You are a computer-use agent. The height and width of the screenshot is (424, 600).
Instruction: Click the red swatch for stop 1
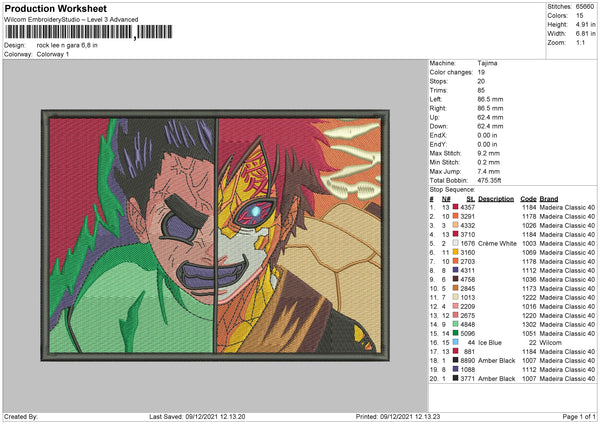[x=455, y=207]
